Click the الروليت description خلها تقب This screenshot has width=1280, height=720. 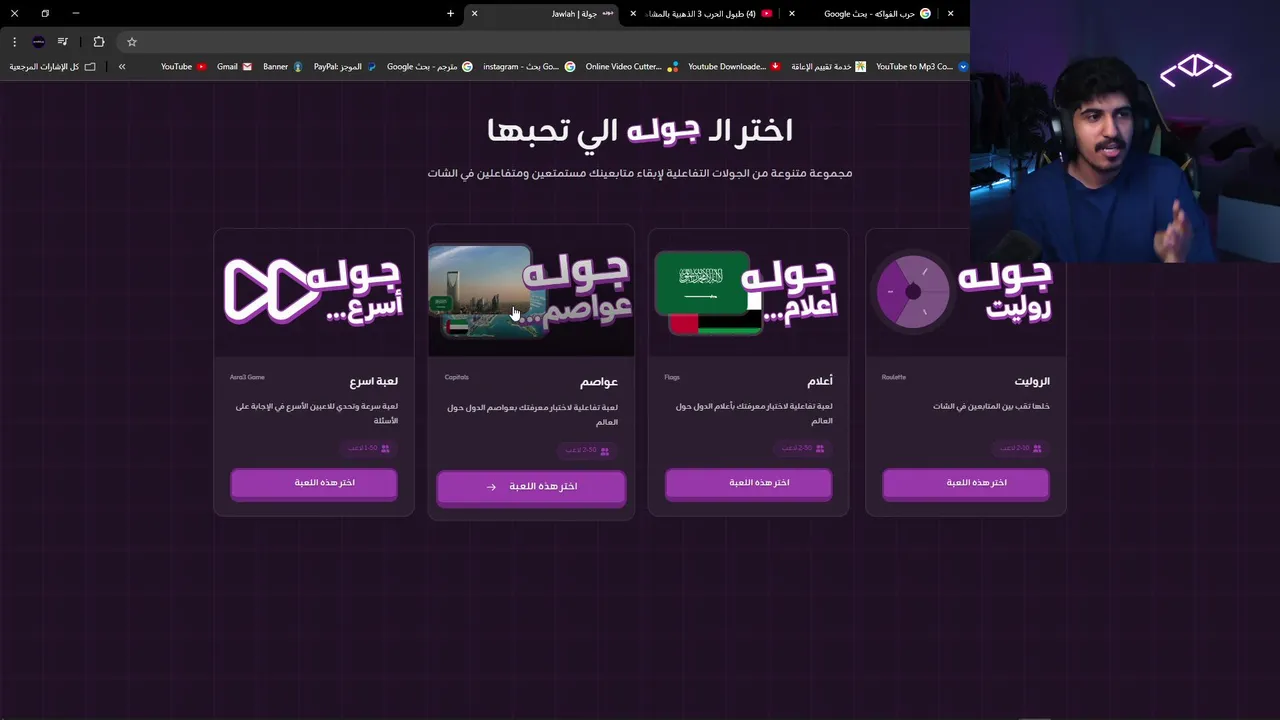point(991,406)
